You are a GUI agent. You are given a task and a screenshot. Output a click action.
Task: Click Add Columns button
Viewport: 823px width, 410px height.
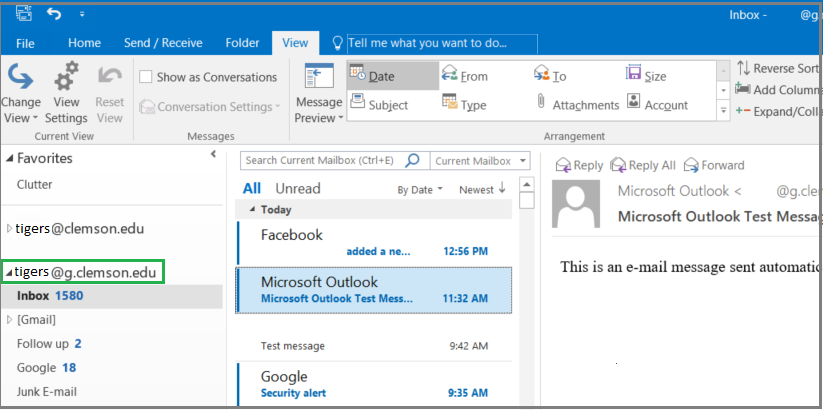[x=779, y=90]
